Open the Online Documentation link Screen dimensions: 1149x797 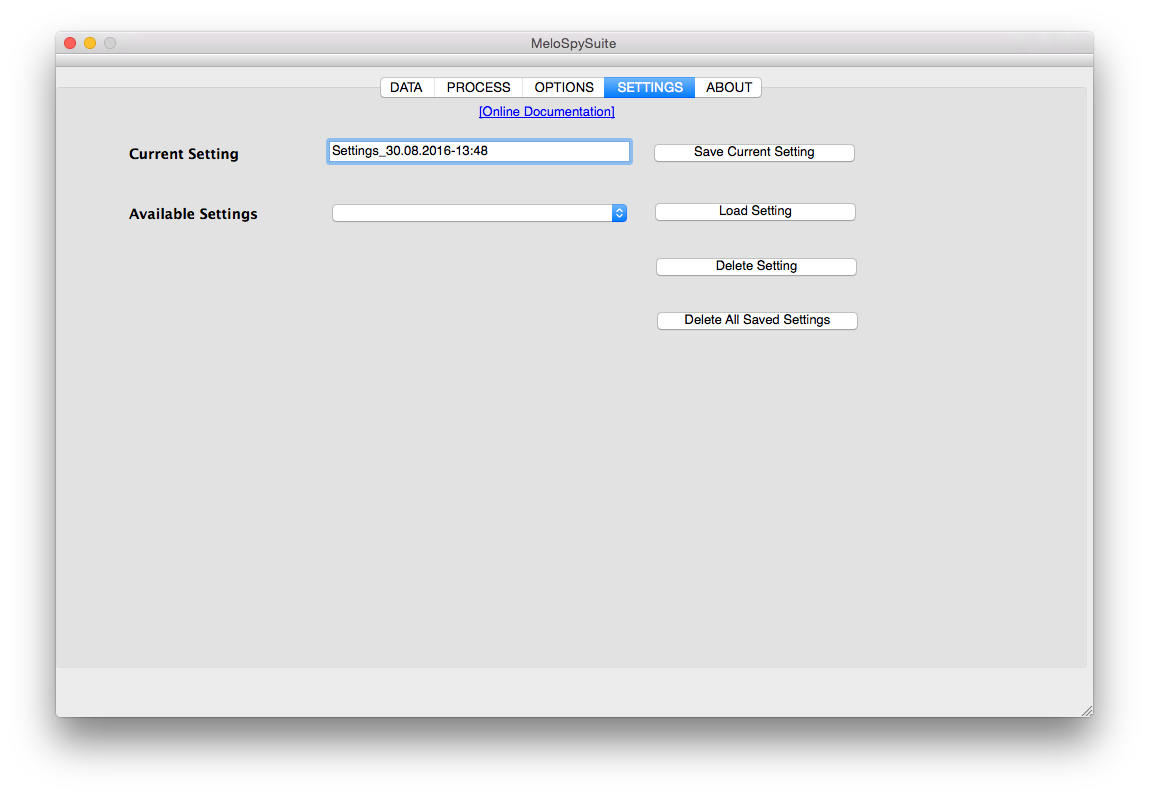pos(547,111)
